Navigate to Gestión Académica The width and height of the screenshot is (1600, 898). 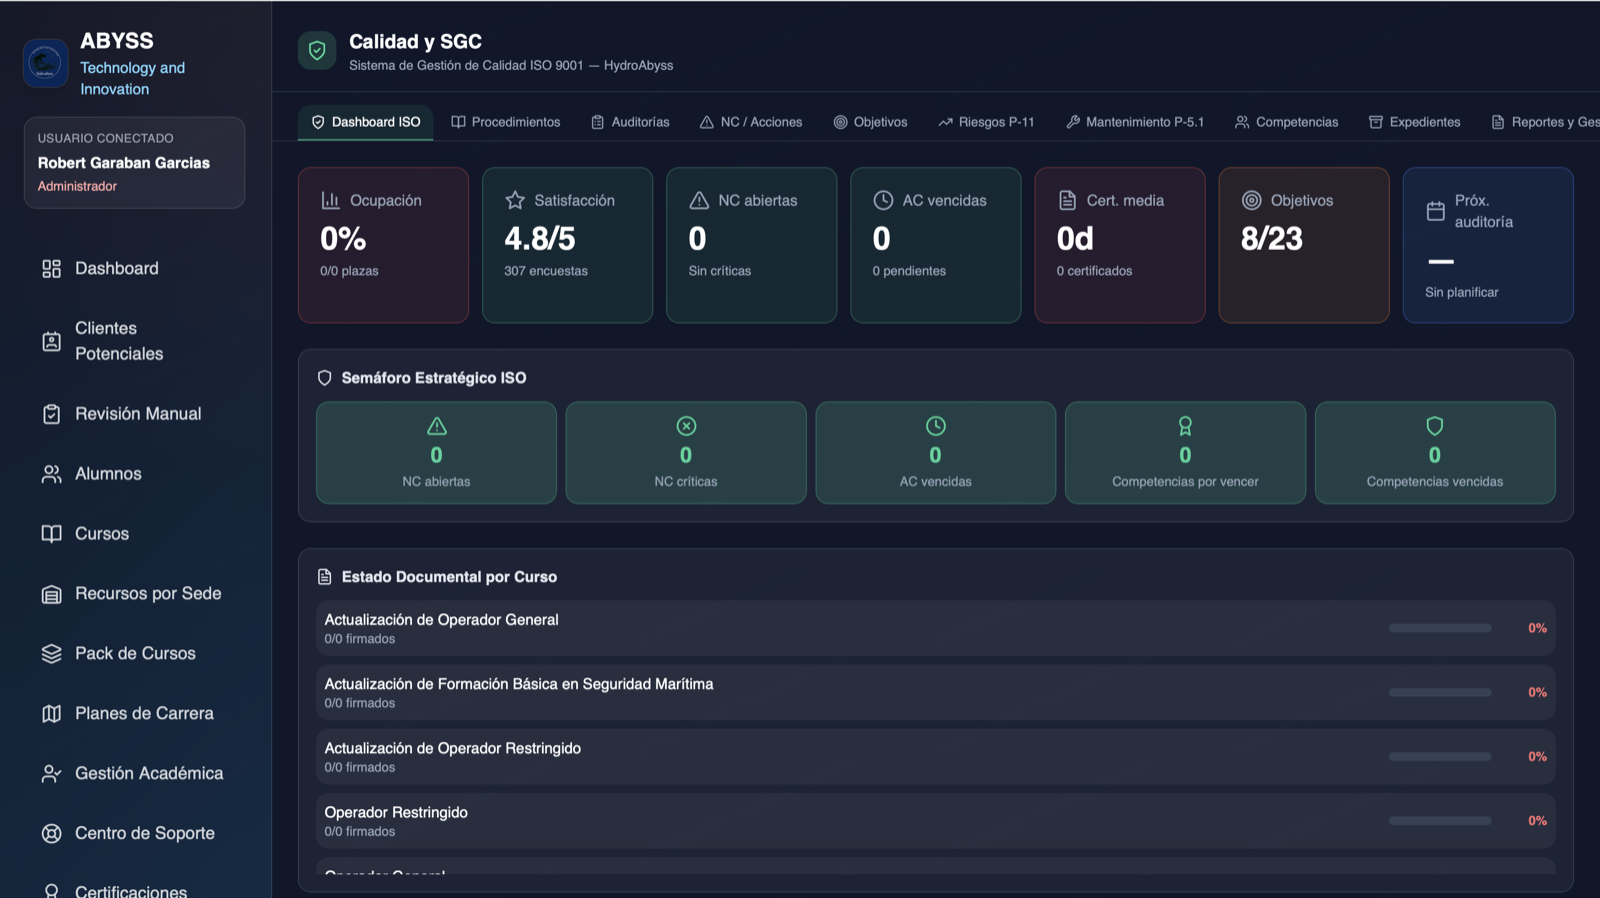click(148, 773)
